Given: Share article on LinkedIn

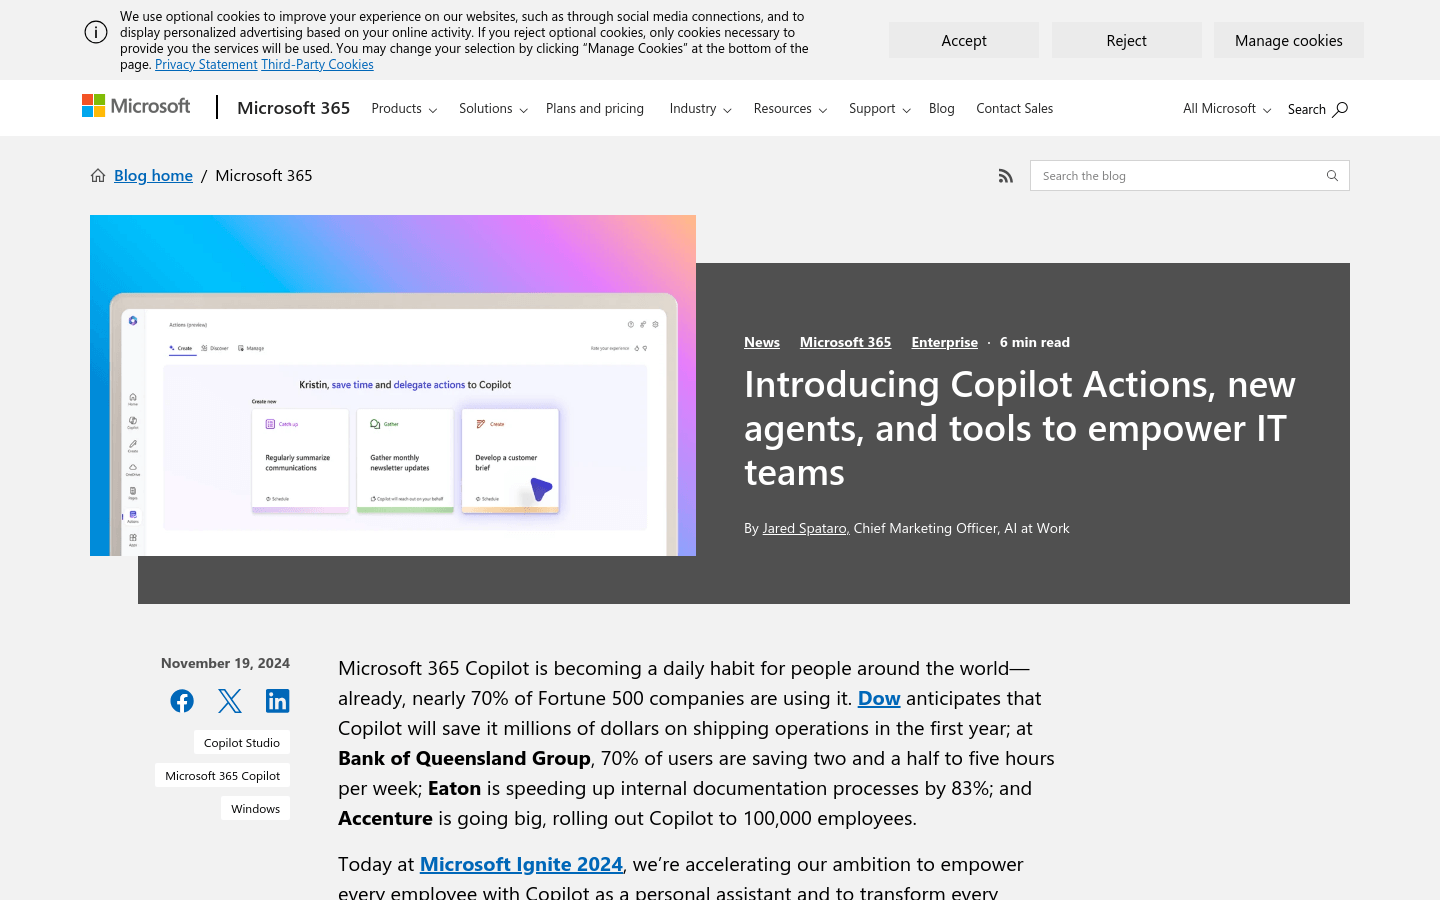Looking at the screenshot, I should [278, 701].
